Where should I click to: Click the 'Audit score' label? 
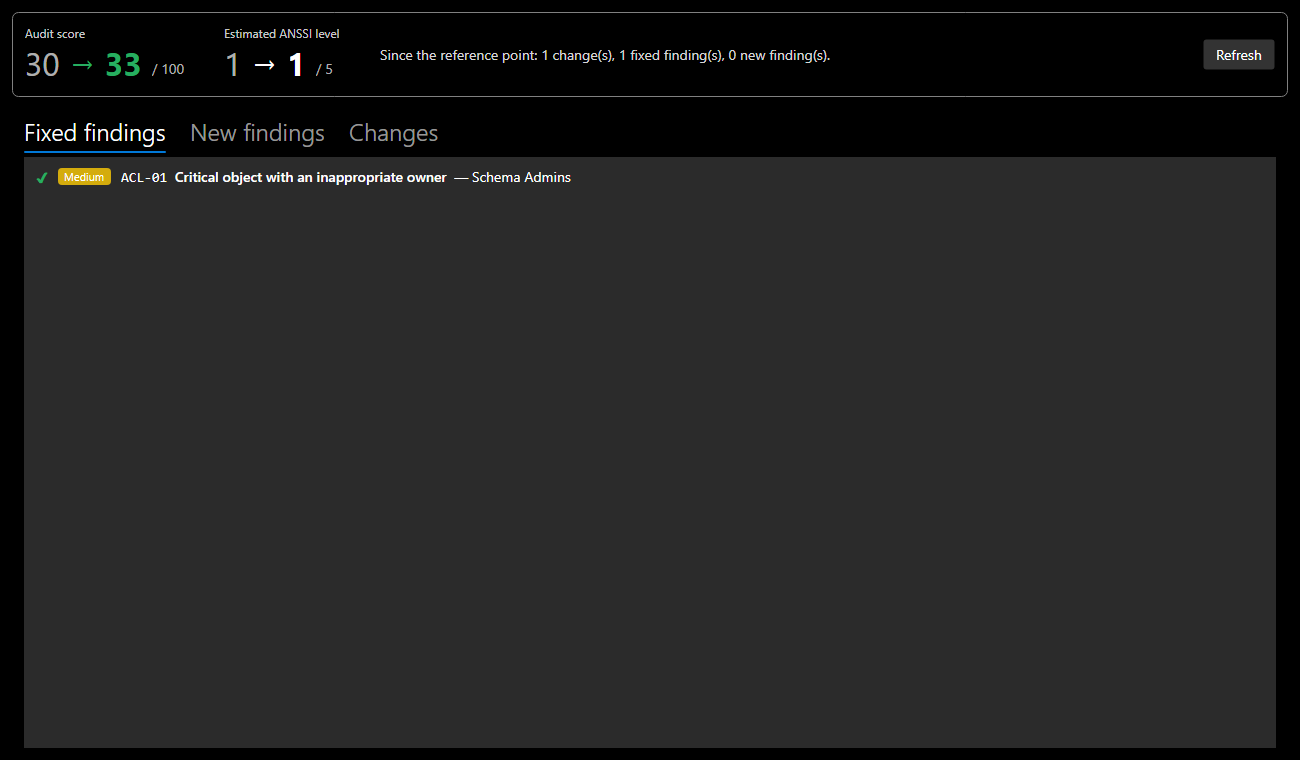pyautogui.click(x=55, y=34)
